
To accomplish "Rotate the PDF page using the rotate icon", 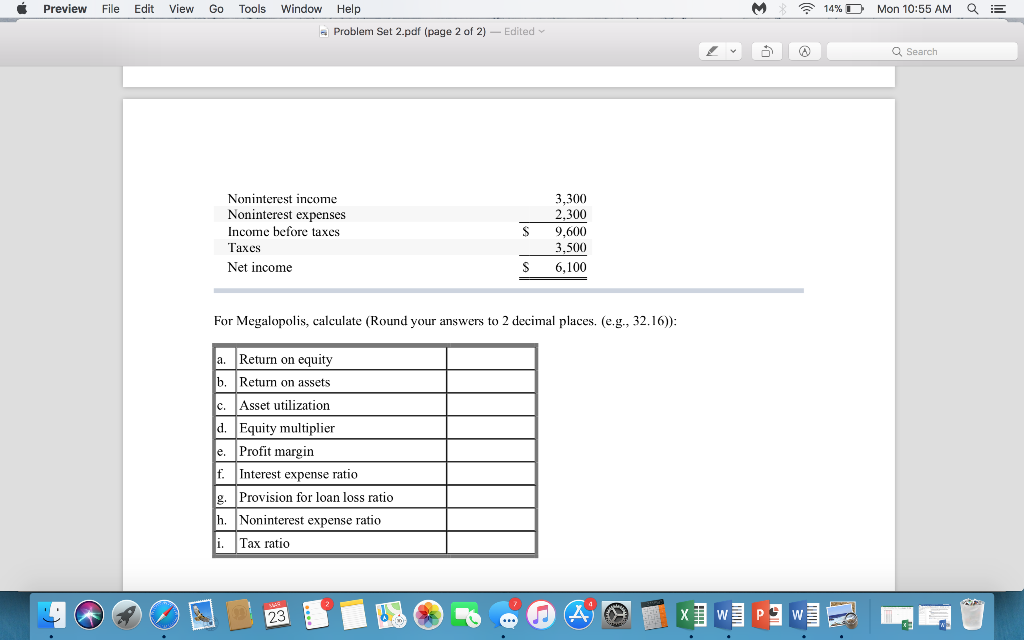I will click(x=767, y=50).
